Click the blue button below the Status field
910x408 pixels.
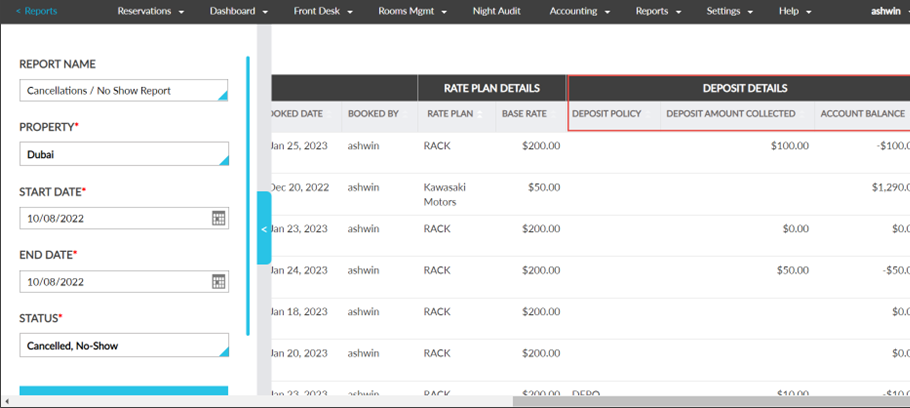click(x=124, y=391)
